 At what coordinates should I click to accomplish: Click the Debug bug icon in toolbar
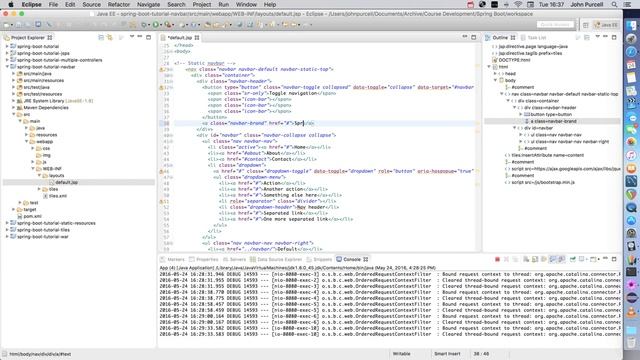pos(144,25)
